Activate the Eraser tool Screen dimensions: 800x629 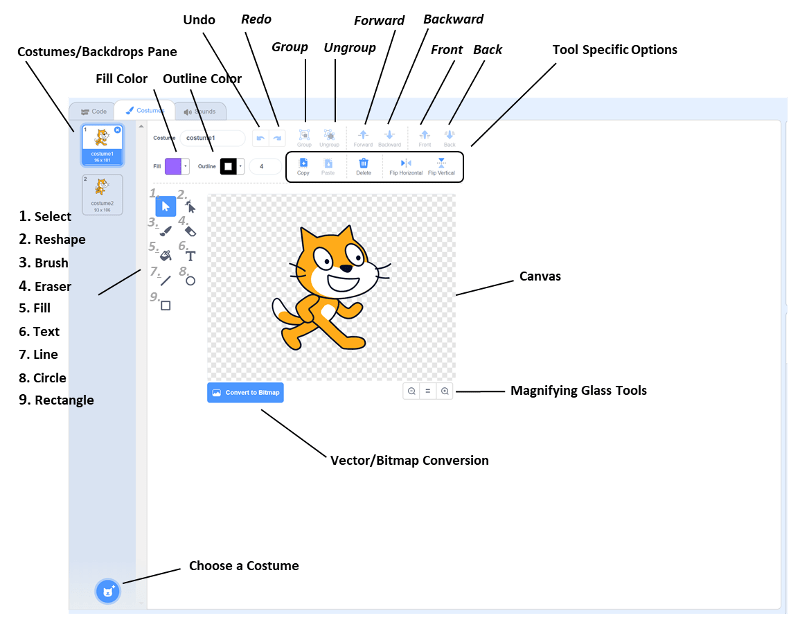tap(190, 231)
